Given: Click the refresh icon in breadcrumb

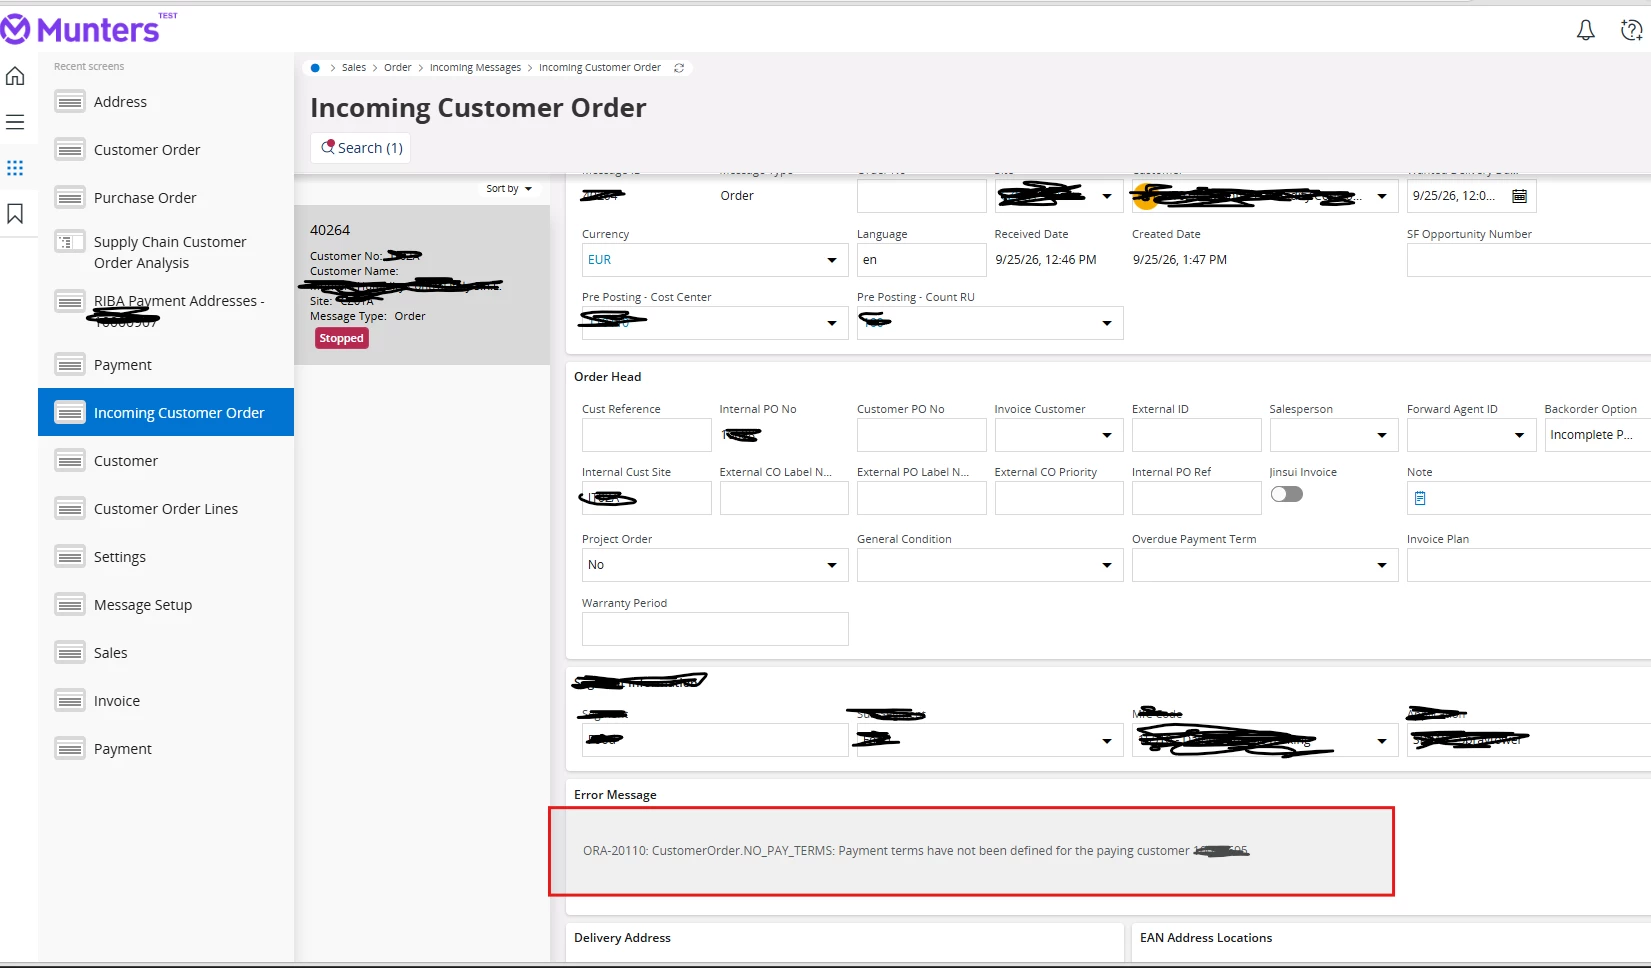Looking at the screenshot, I should click(x=679, y=68).
